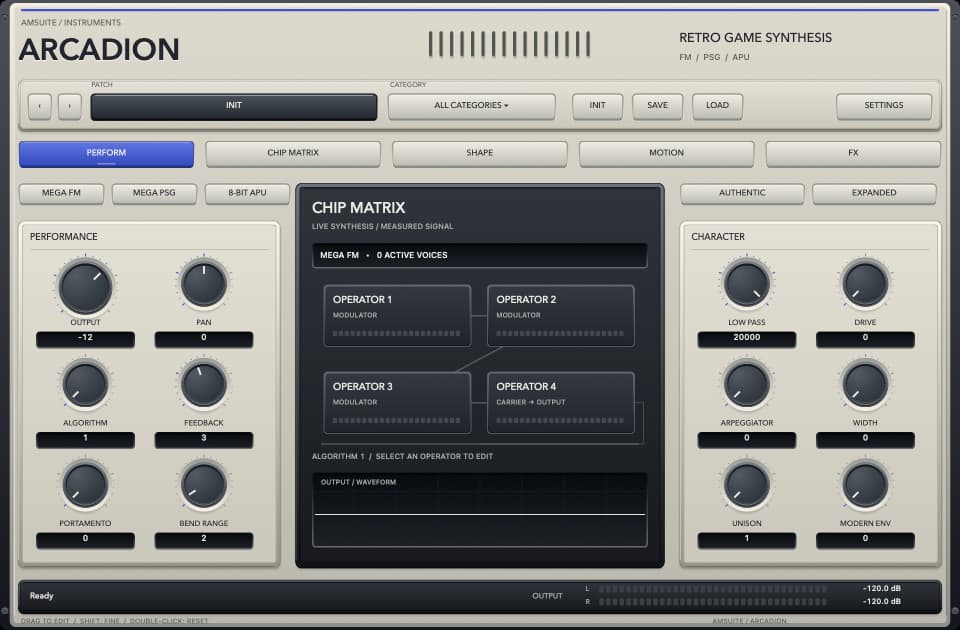The width and height of the screenshot is (960, 630).
Task: Click the ARPEGGIATOR value field
Action: pyautogui.click(x=747, y=439)
